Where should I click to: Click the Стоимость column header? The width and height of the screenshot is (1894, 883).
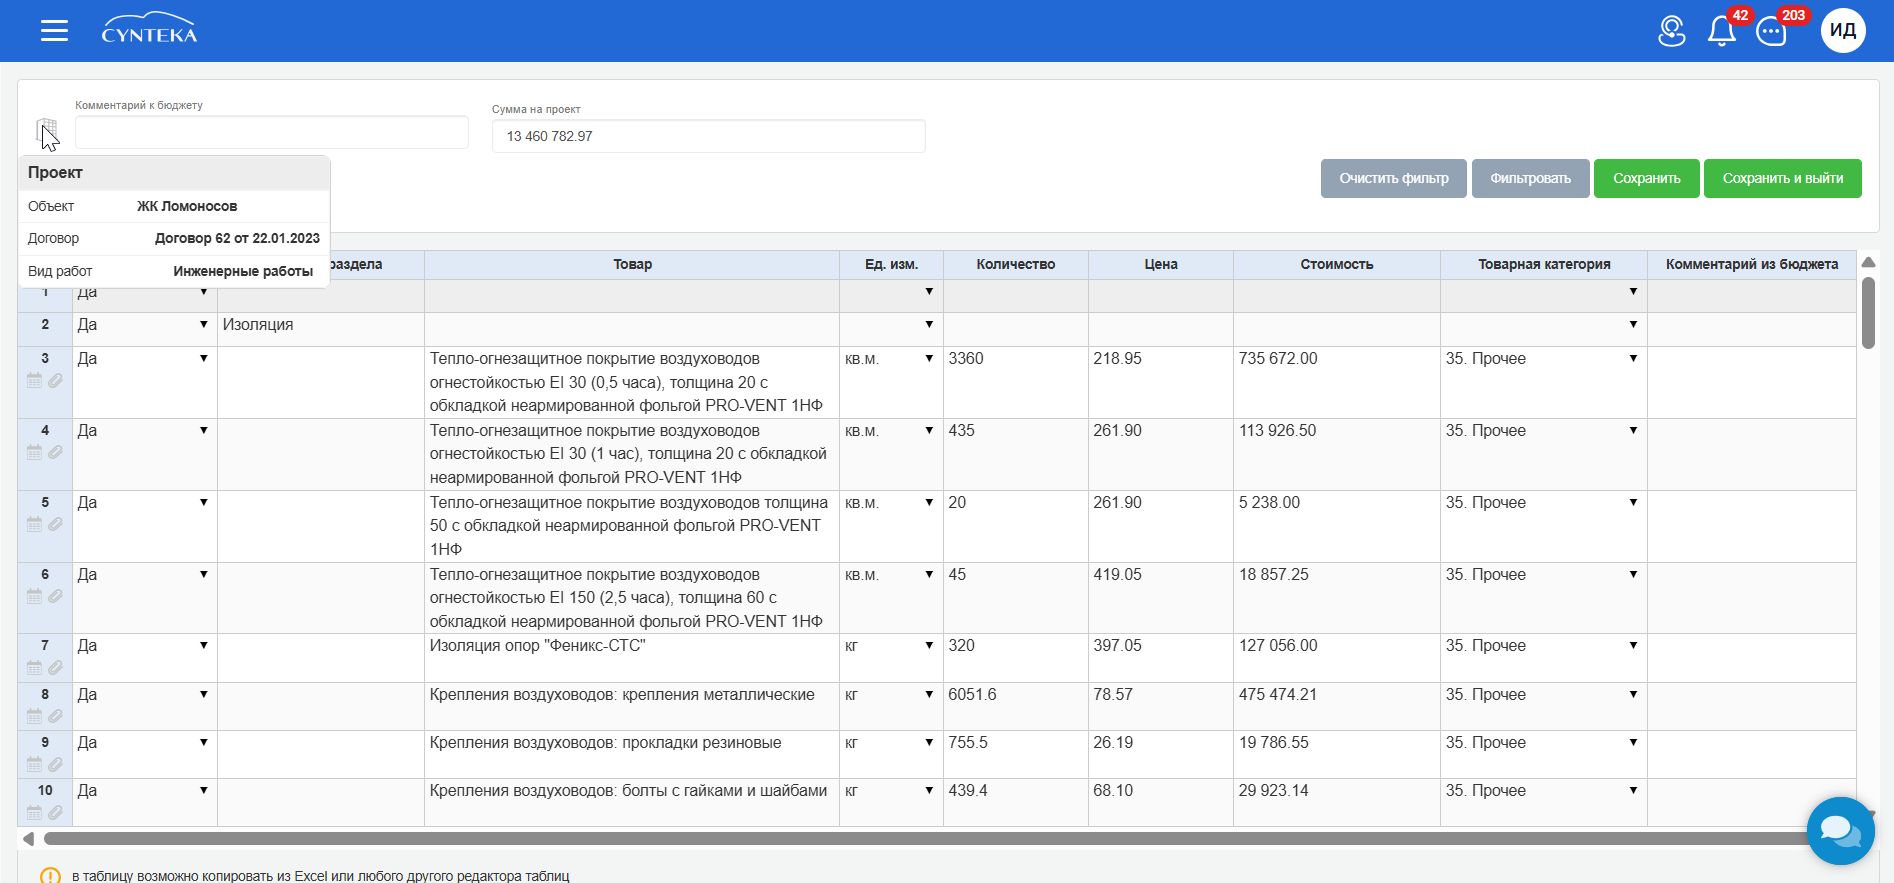(x=1337, y=265)
